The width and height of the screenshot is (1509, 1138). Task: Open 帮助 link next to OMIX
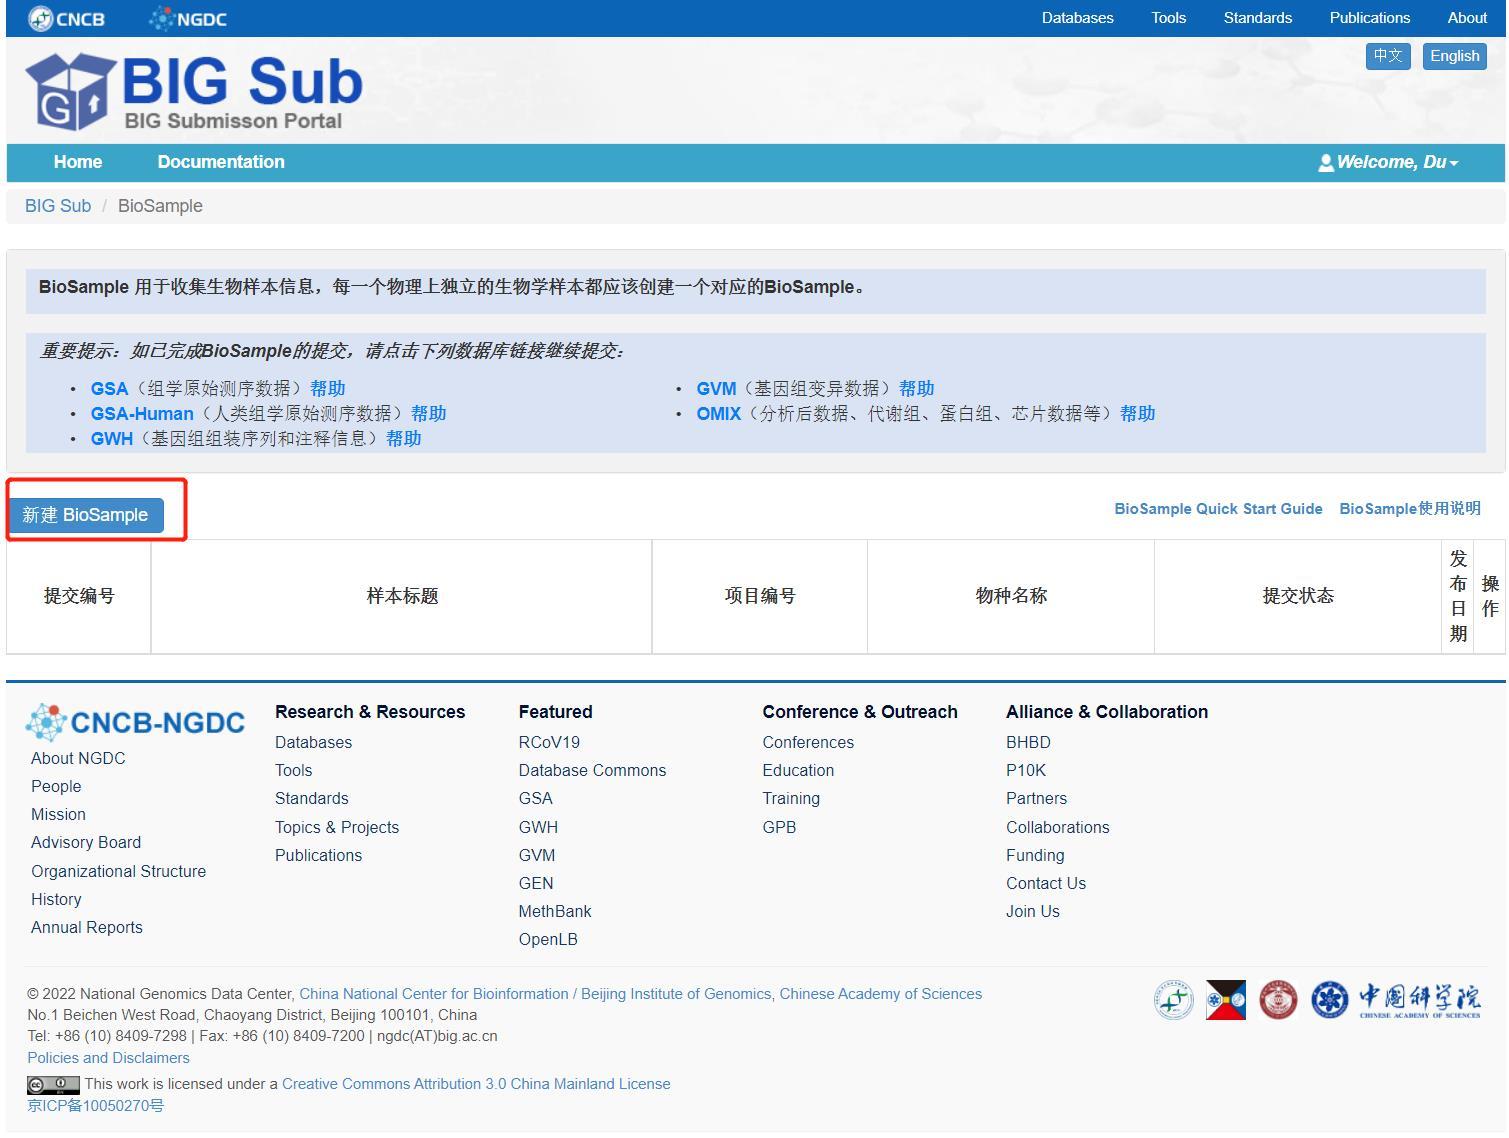(x=1137, y=414)
